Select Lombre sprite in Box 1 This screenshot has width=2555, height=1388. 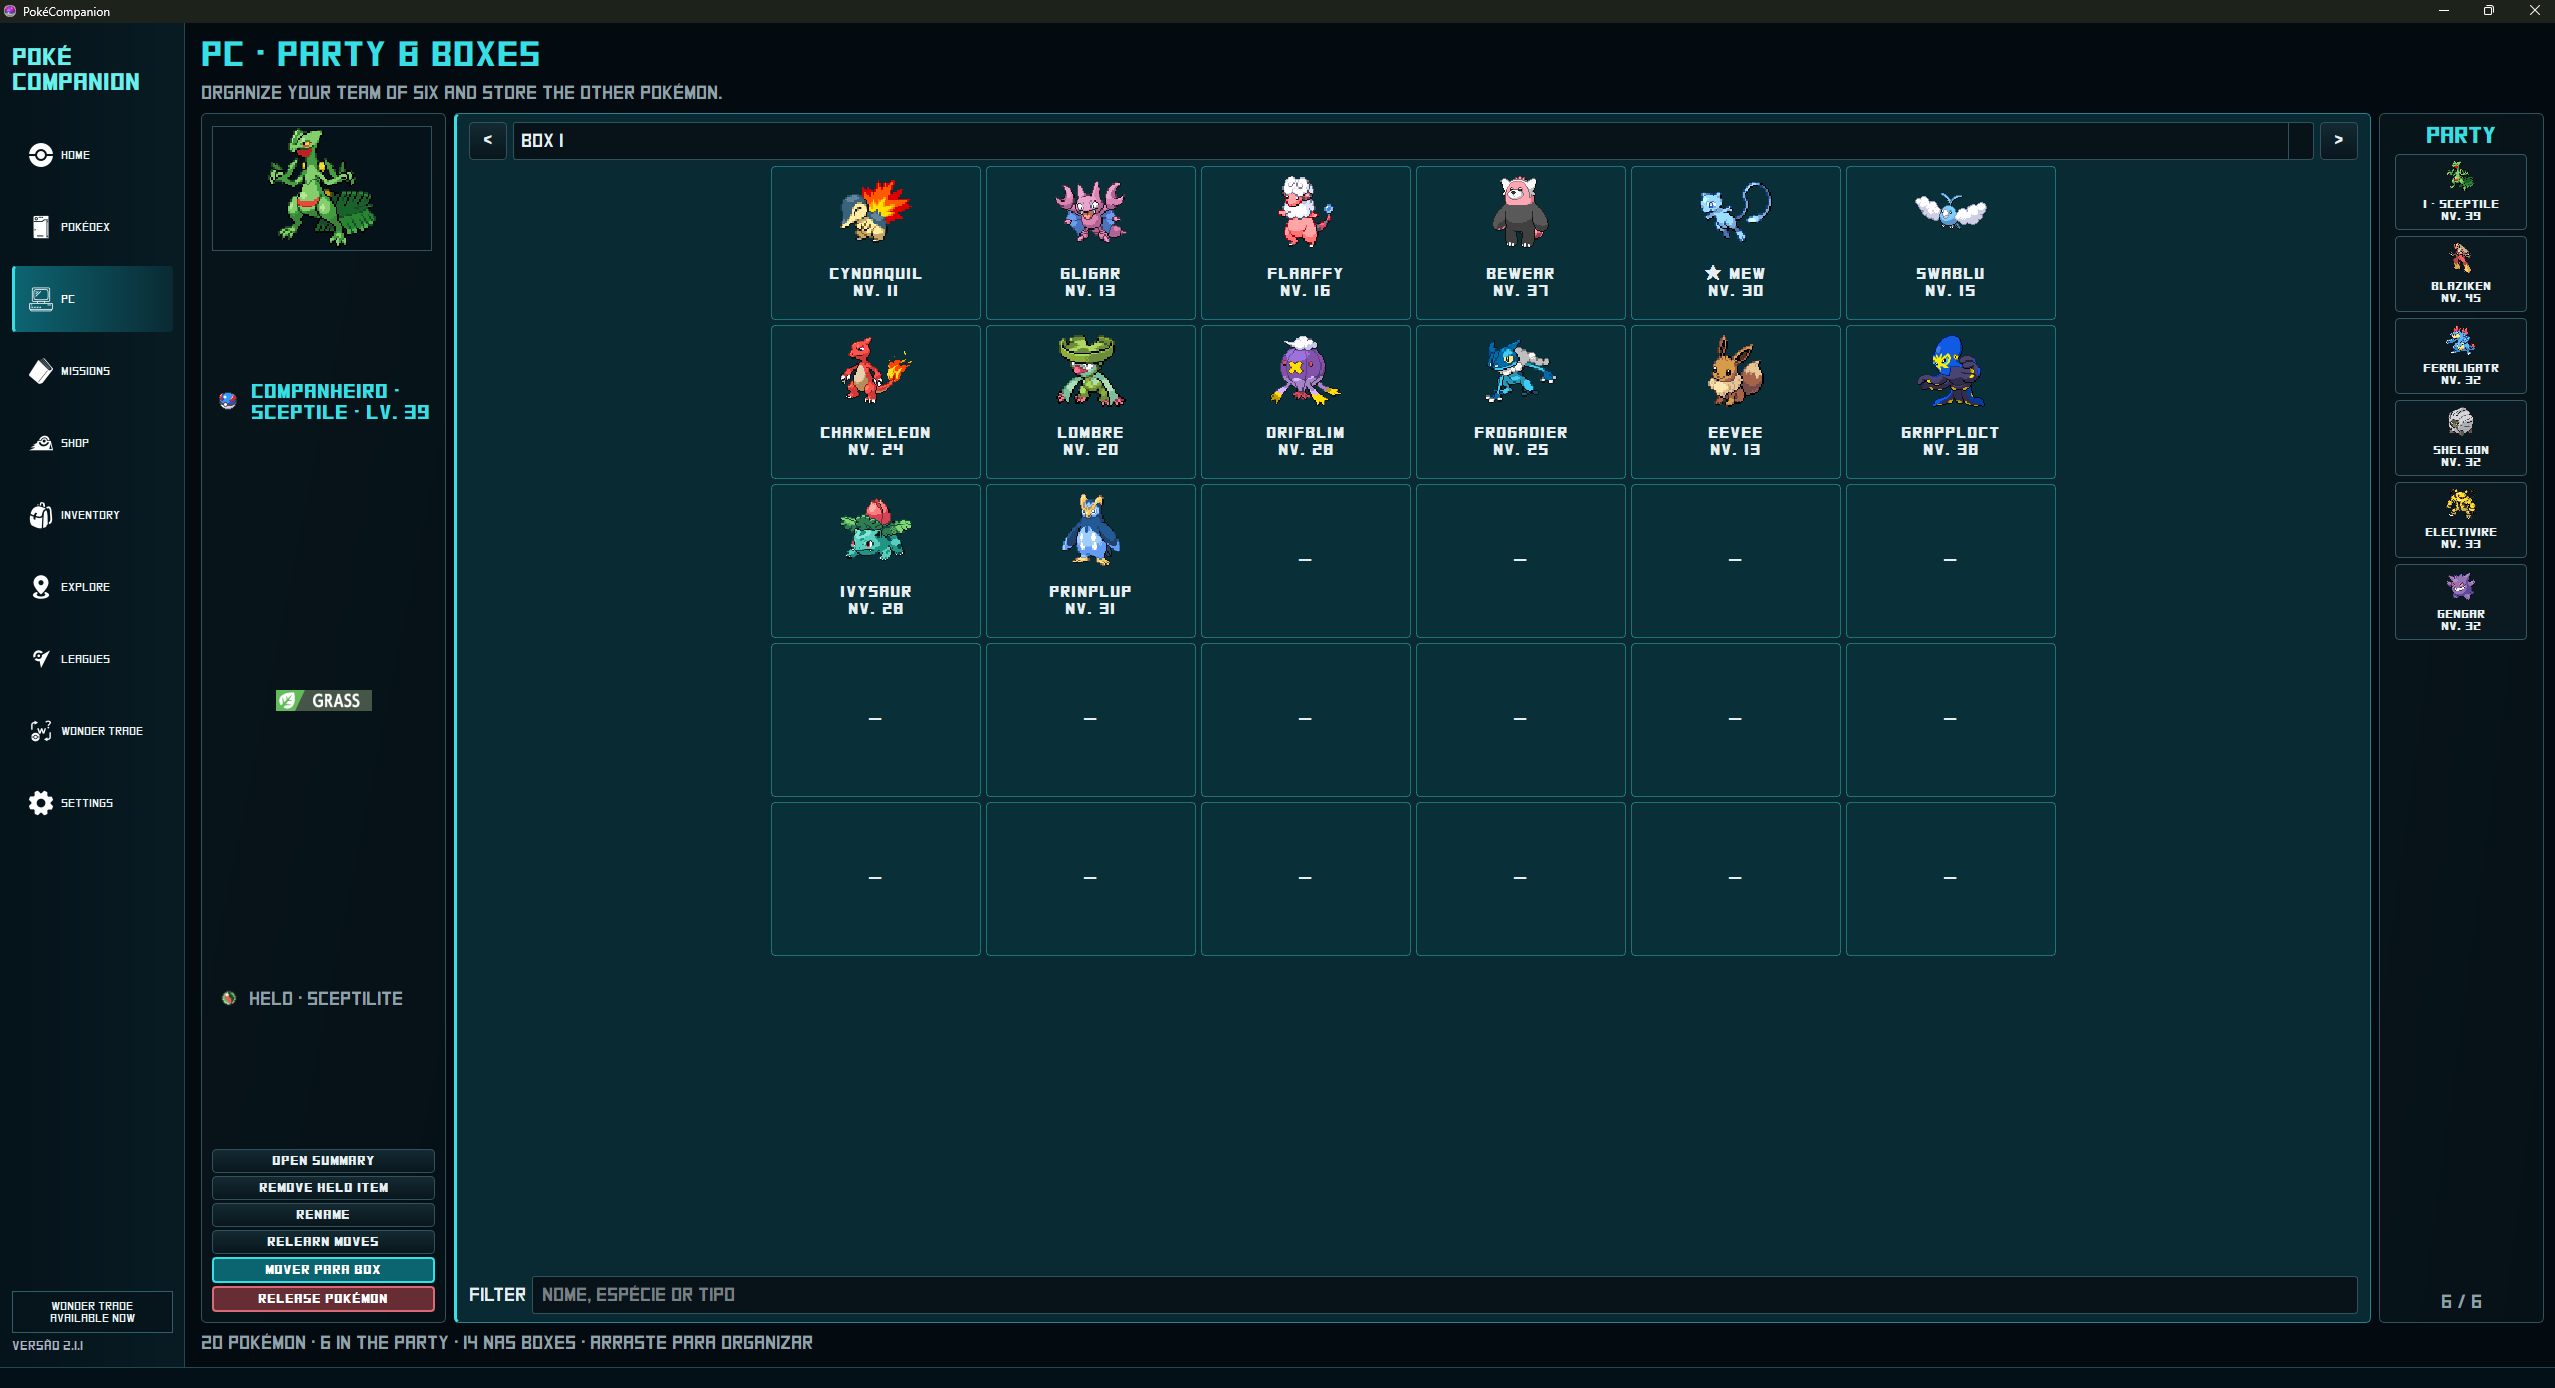(x=1090, y=370)
